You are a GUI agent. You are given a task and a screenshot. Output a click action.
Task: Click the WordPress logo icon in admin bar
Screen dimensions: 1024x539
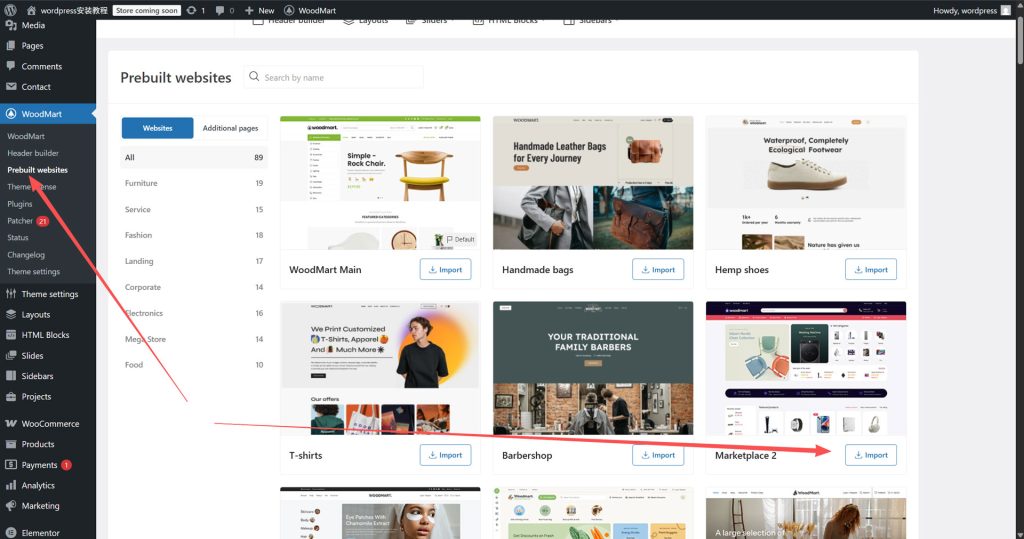coord(11,10)
